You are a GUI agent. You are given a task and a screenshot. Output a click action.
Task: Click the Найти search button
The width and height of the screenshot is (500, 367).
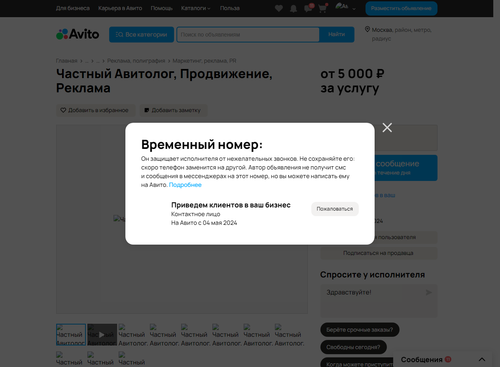coord(336,34)
